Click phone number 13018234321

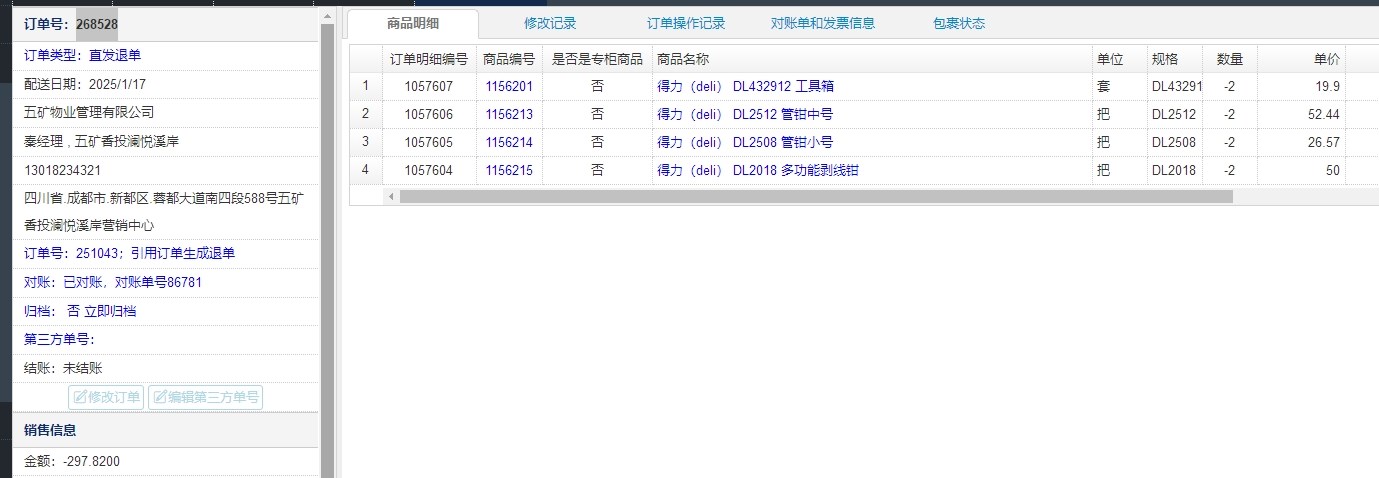pos(63,171)
